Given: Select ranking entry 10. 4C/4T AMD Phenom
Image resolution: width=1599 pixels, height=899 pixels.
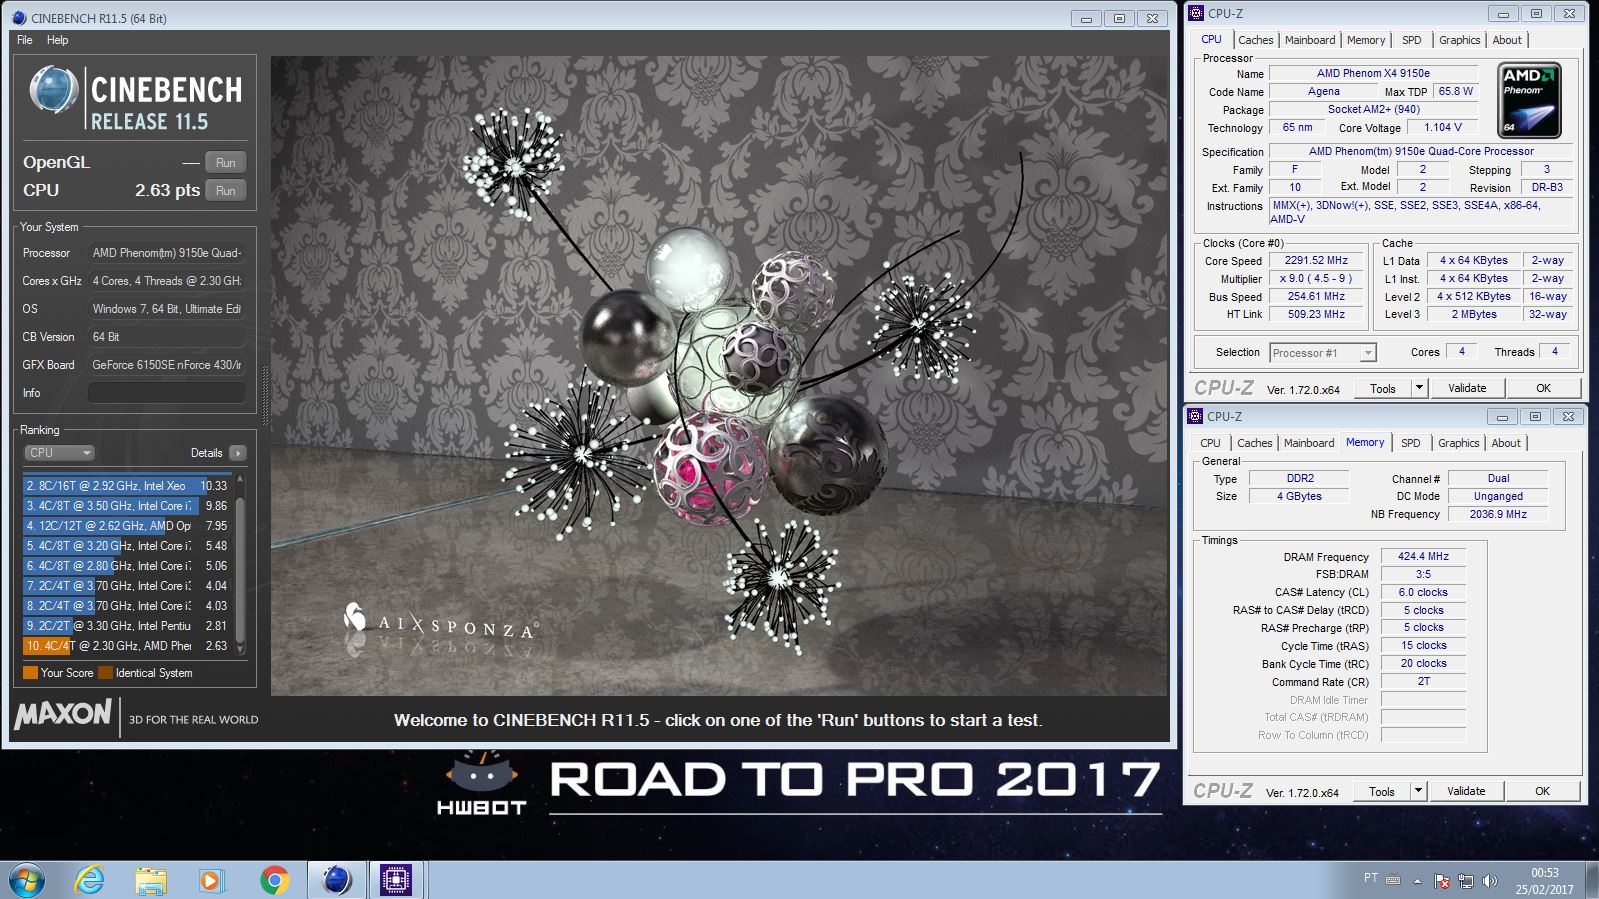Looking at the screenshot, I should pos(127,646).
